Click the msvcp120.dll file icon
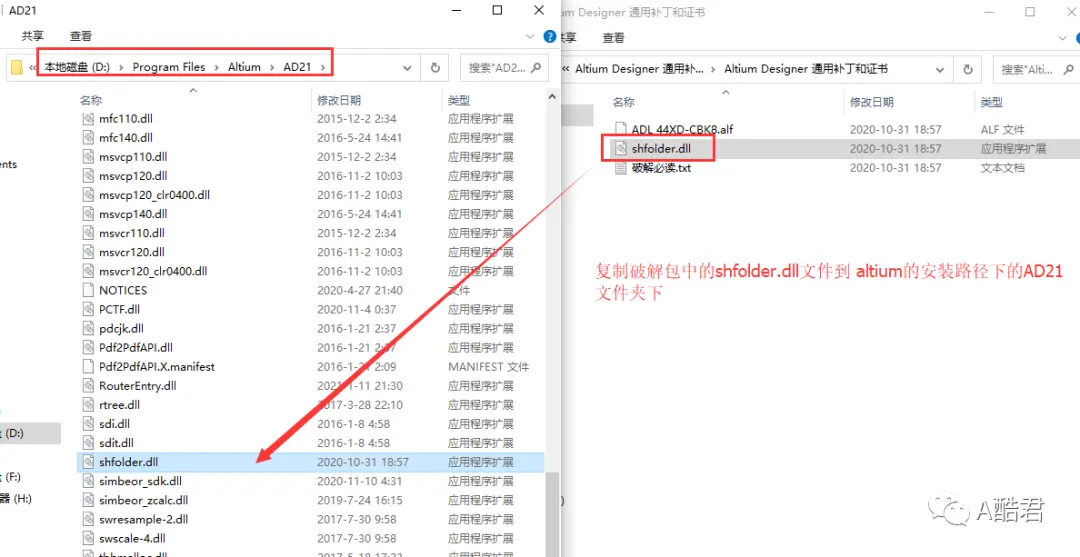 87,176
